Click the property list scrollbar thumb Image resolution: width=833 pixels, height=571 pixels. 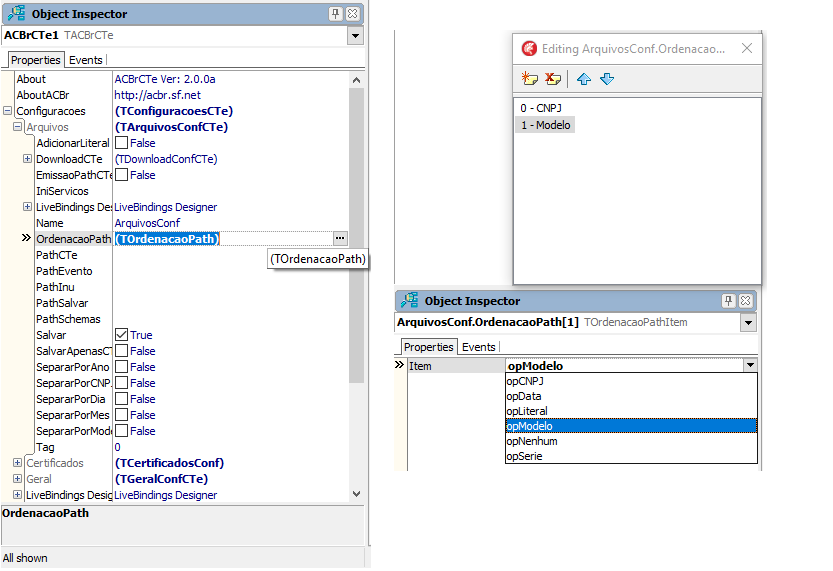click(x=356, y=235)
